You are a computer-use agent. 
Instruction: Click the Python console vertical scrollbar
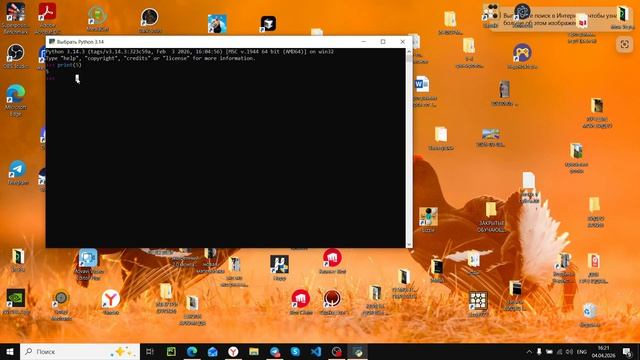click(409, 147)
